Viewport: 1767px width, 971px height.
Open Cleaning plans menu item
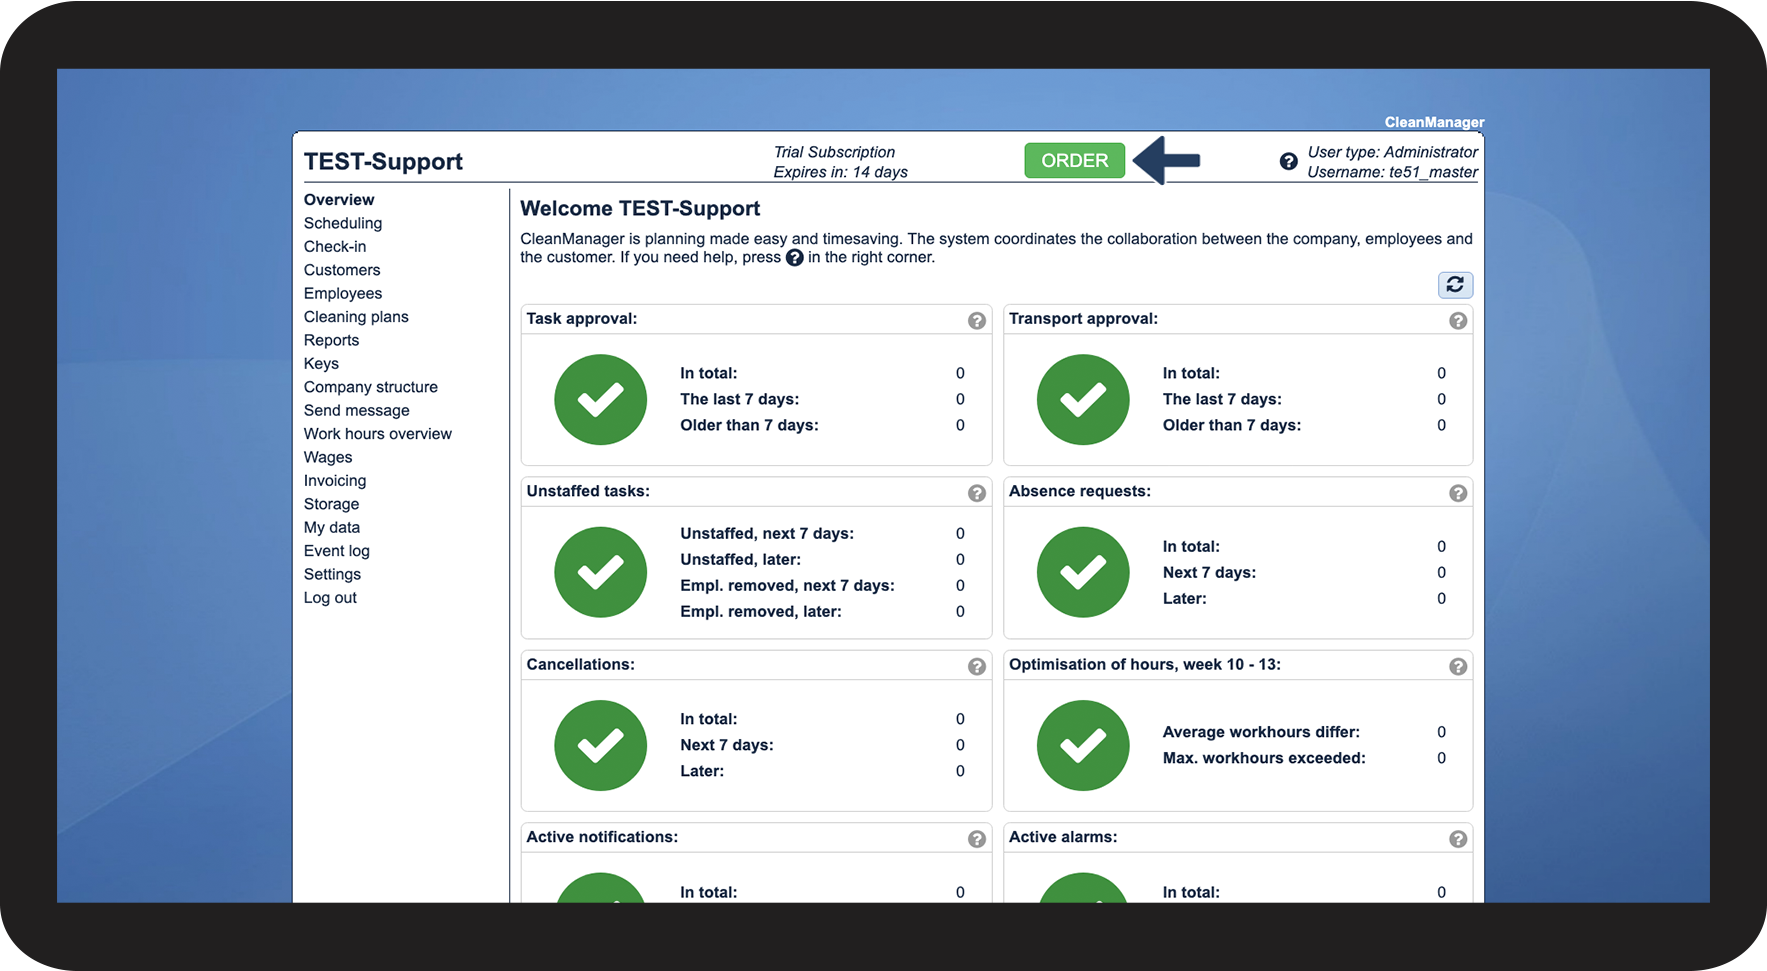[356, 317]
